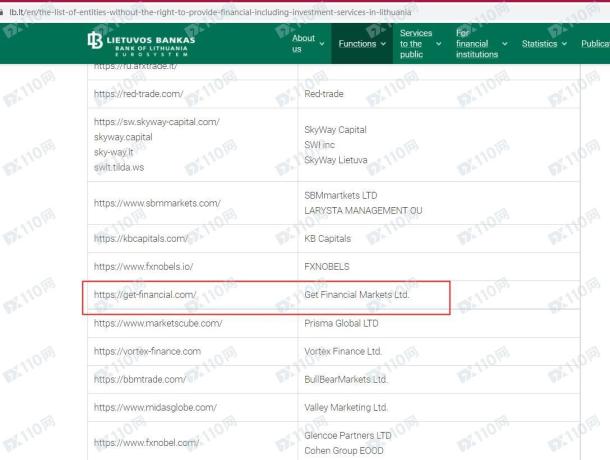Select https://www.midasglobe.com/ cell
The image size is (610, 460).
click(193, 407)
